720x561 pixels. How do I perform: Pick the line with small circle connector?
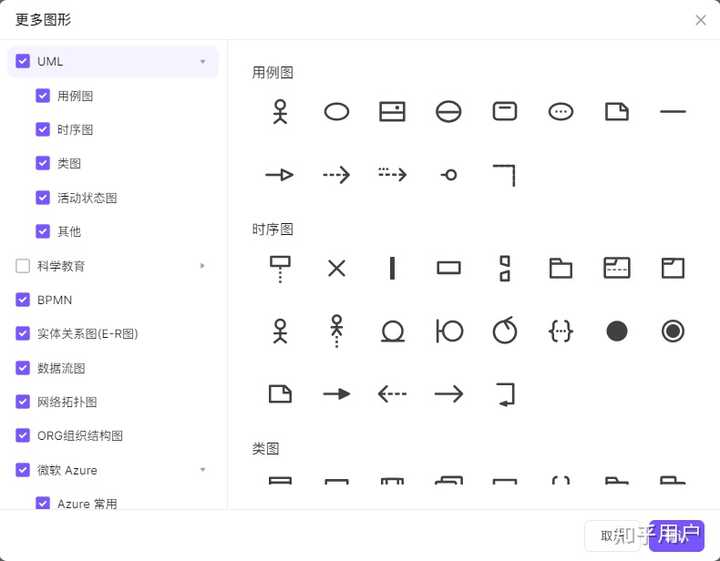click(x=449, y=175)
